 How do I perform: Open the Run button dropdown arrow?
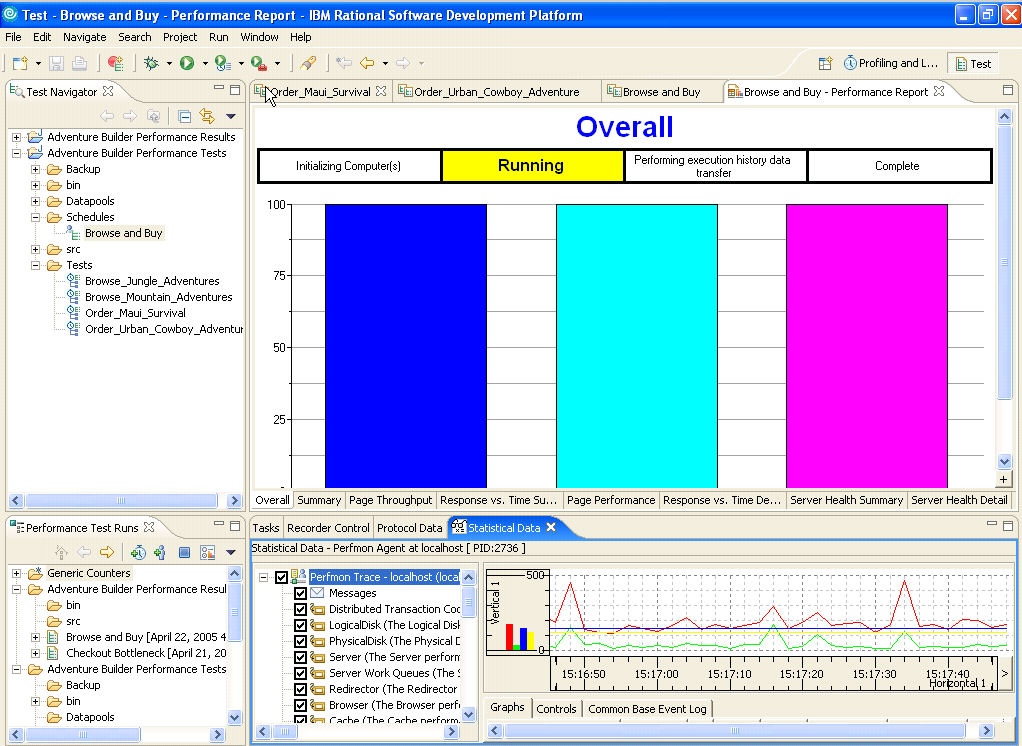pos(204,63)
